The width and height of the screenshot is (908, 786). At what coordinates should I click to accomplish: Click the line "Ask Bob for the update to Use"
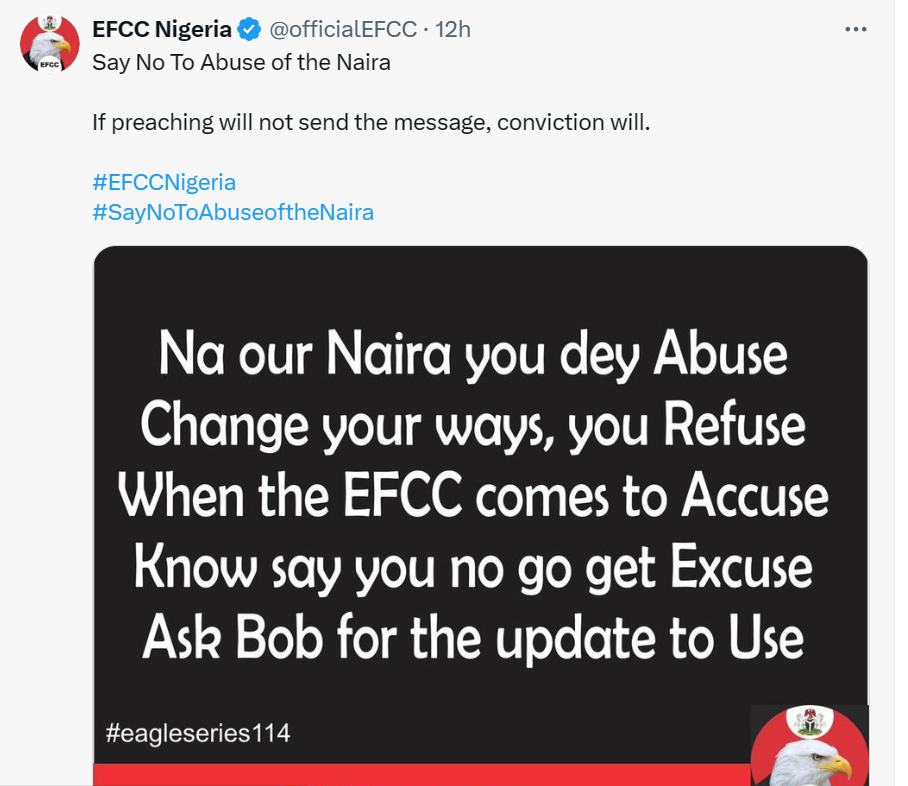[473, 636]
